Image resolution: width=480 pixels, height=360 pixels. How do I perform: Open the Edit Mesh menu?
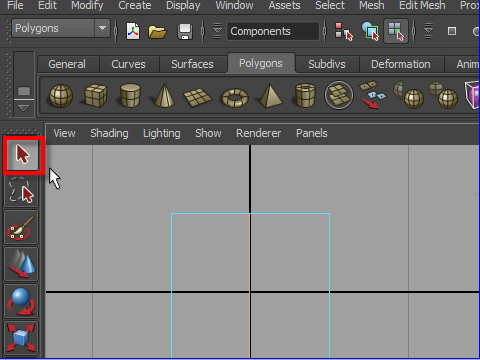[422, 5]
